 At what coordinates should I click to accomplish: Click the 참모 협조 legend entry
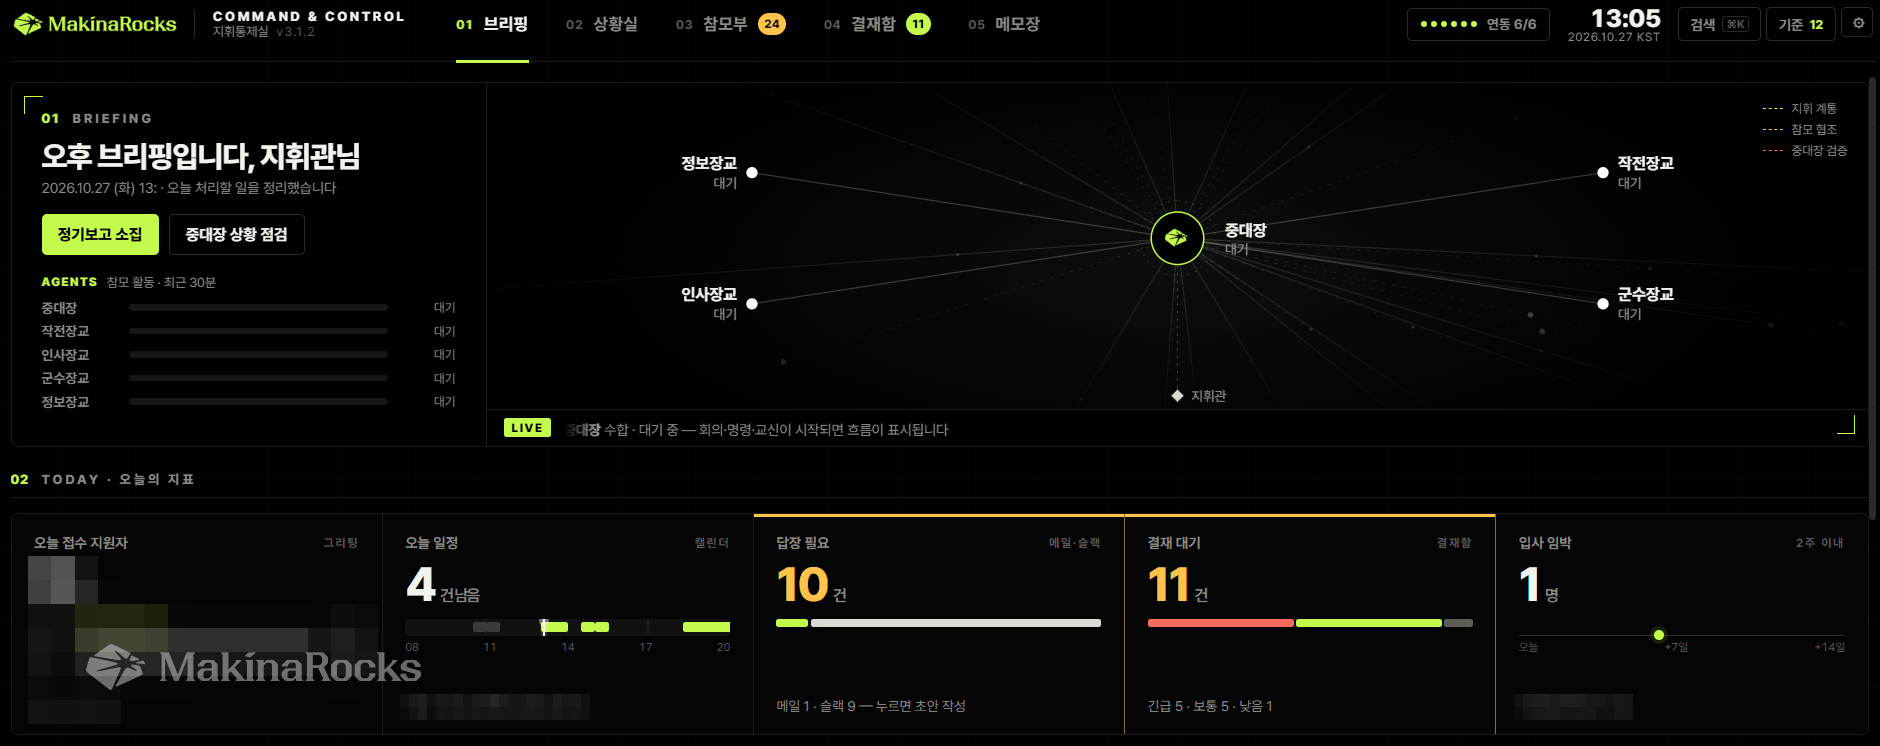(x=1800, y=130)
